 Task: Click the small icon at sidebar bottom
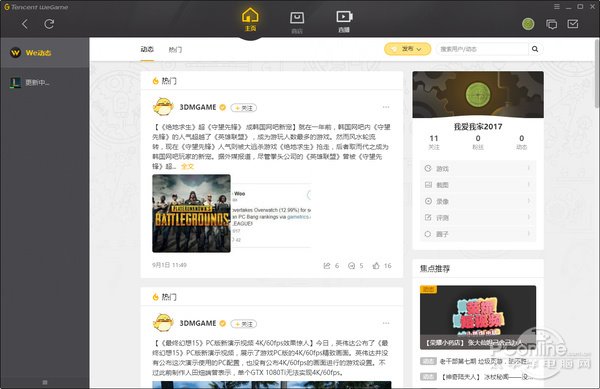coord(45,382)
